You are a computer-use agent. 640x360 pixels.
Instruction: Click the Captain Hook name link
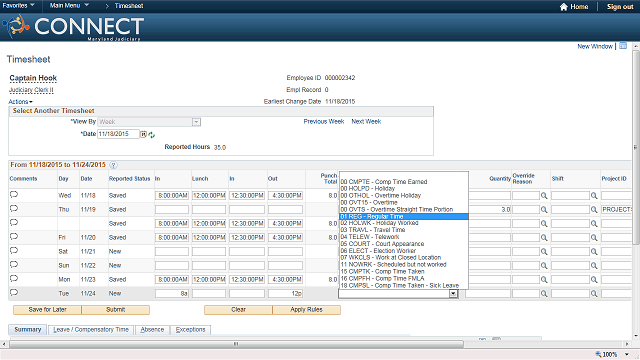pos(33,78)
